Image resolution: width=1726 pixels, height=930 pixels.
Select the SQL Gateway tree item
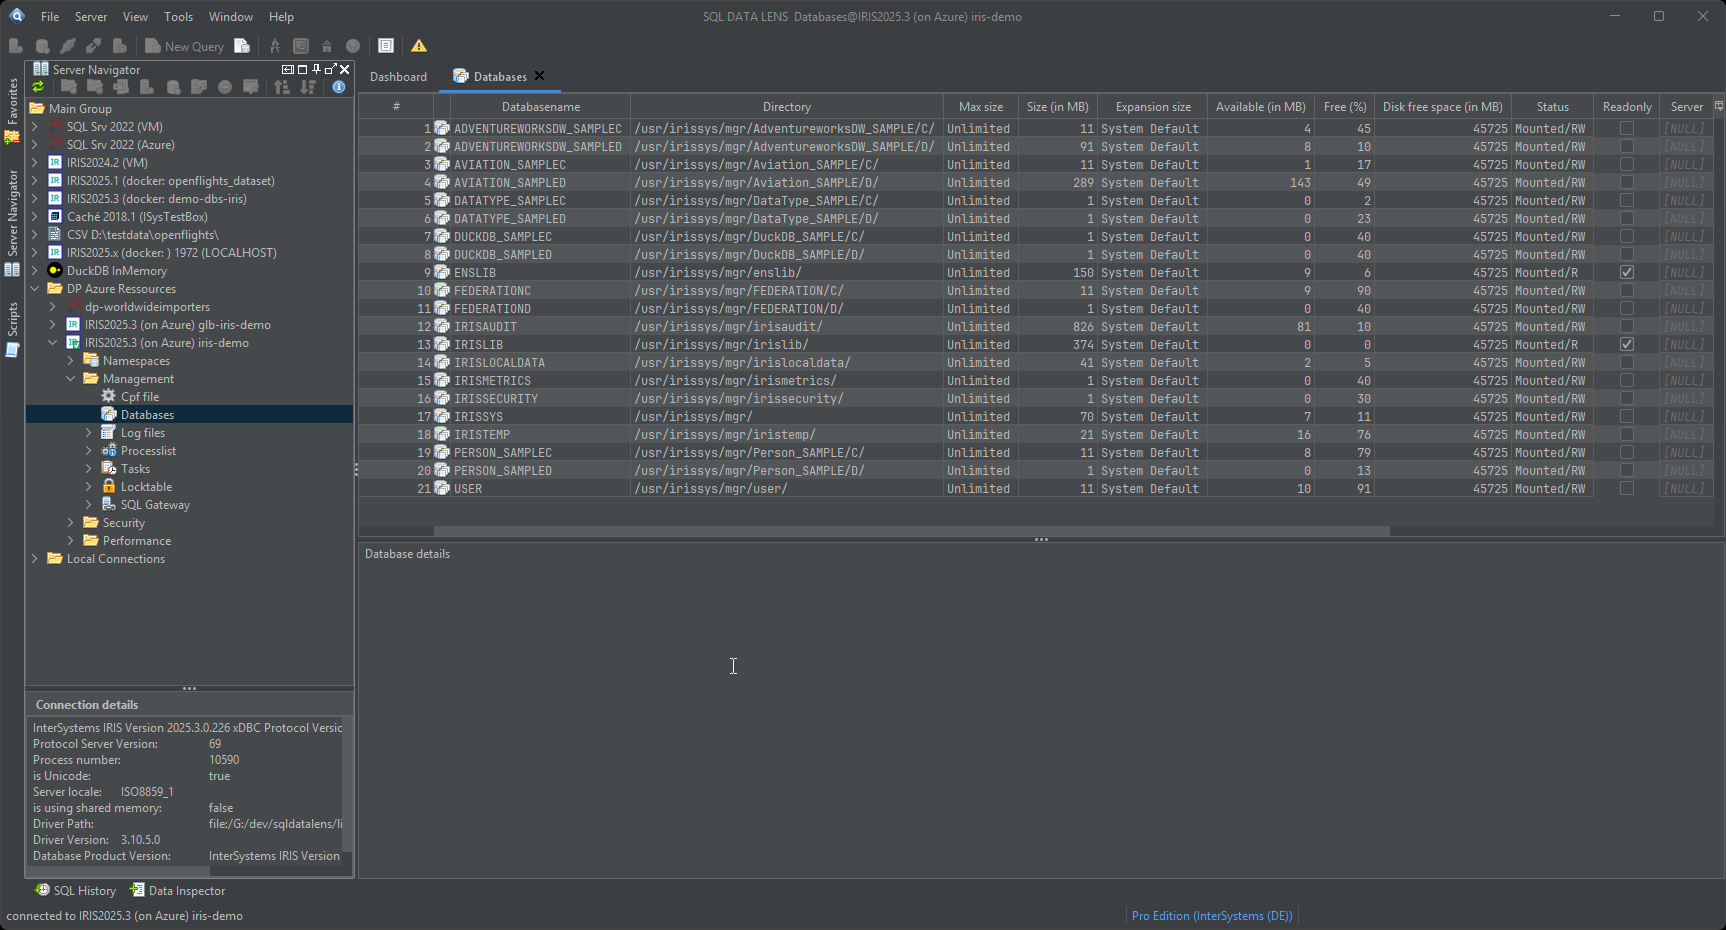point(155,505)
